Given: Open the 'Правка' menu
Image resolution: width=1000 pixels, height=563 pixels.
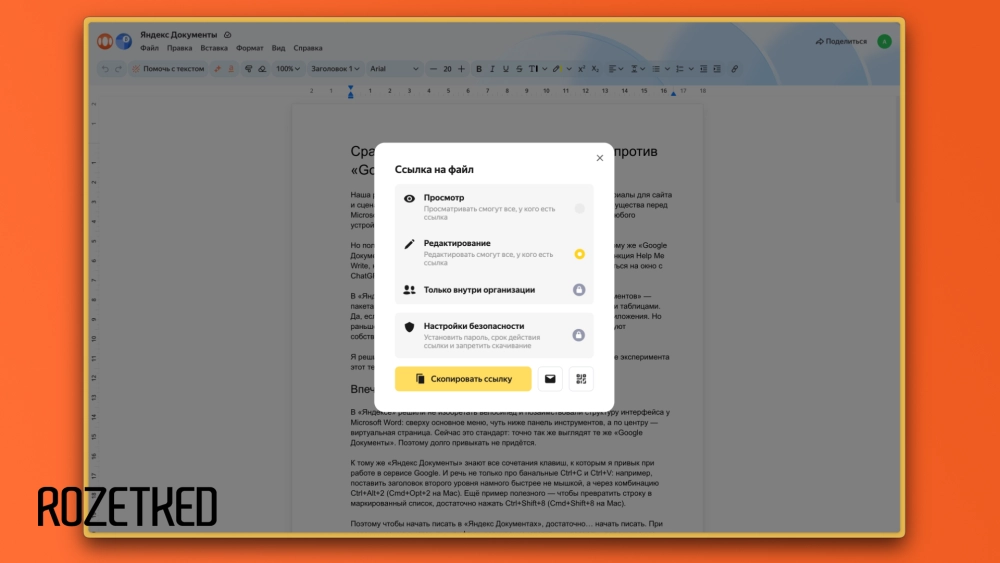Looking at the screenshot, I should (x=179, y=48).
